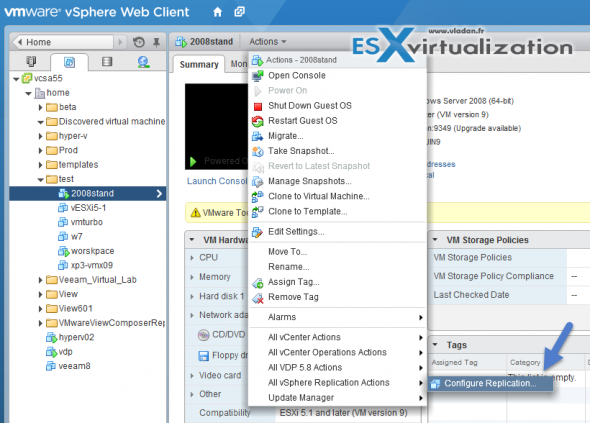590x423 pixels.
Task: Click the Migrate icon
Action: (x=258, y=136)
